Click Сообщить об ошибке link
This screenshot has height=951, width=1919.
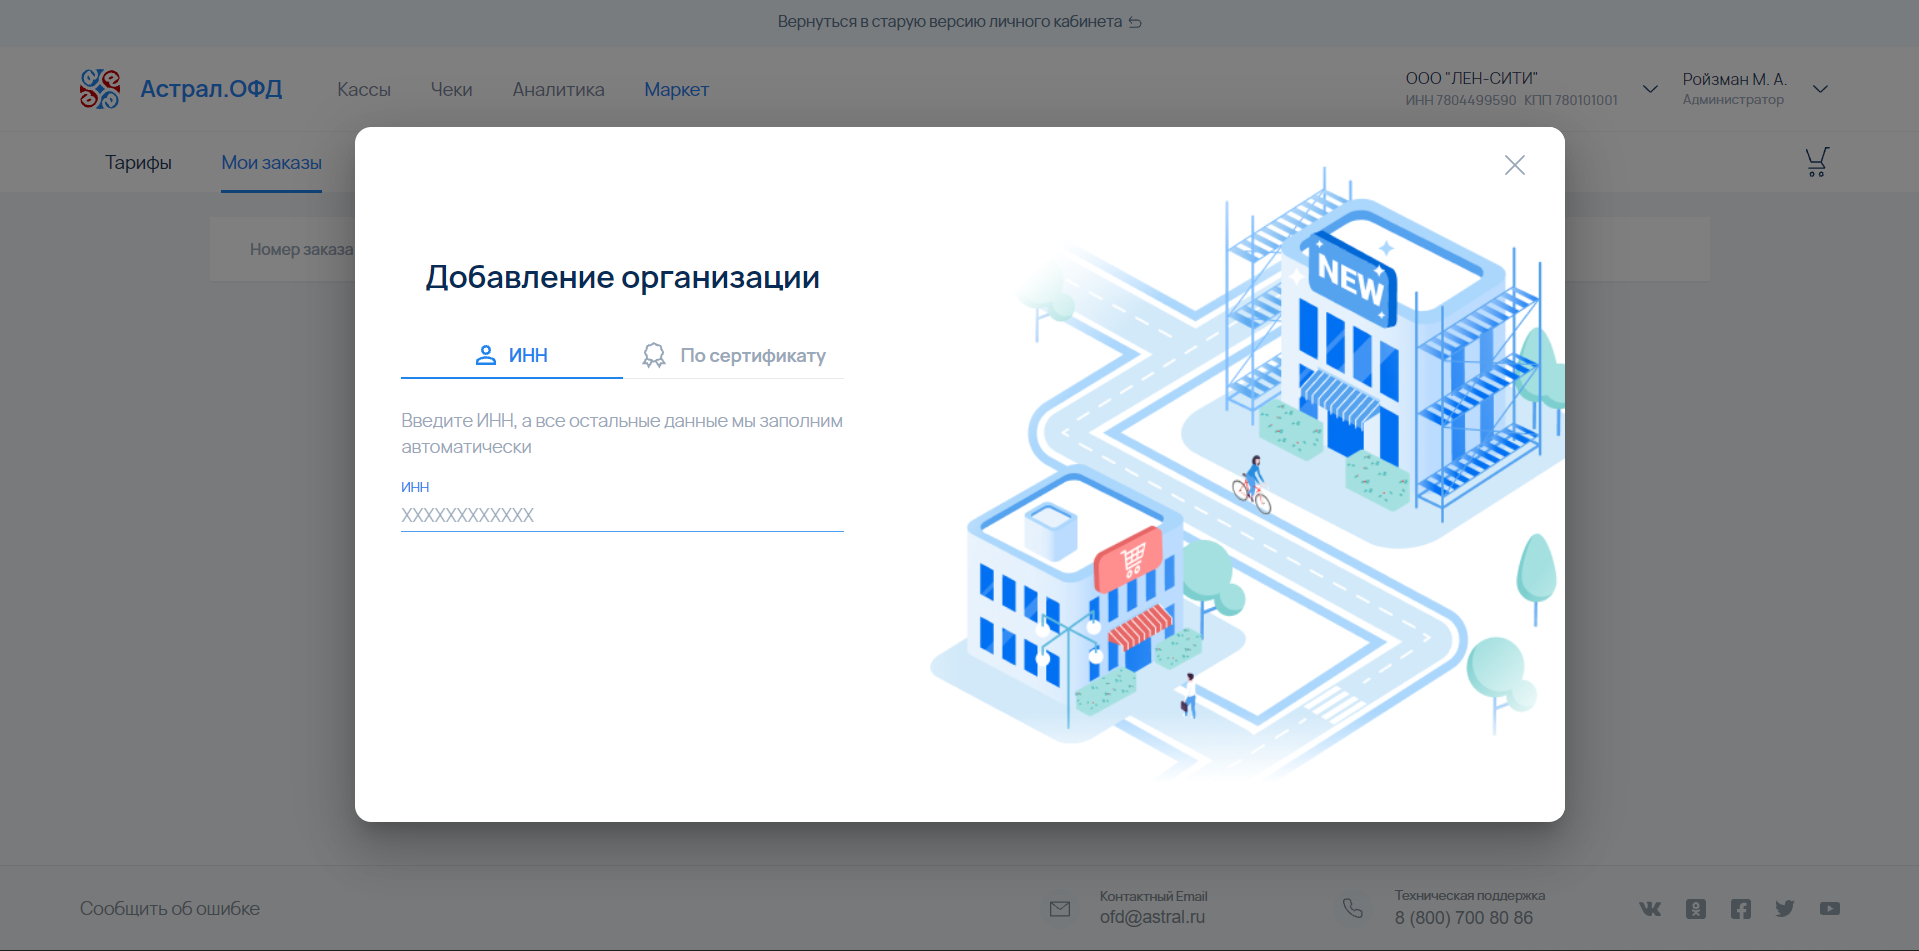coord(170,908)
